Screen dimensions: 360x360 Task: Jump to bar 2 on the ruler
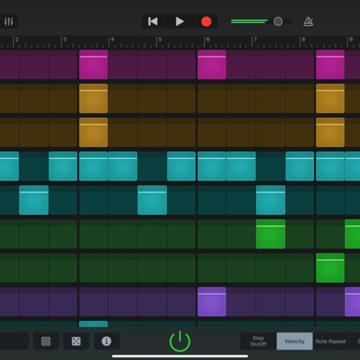[17, 39]
